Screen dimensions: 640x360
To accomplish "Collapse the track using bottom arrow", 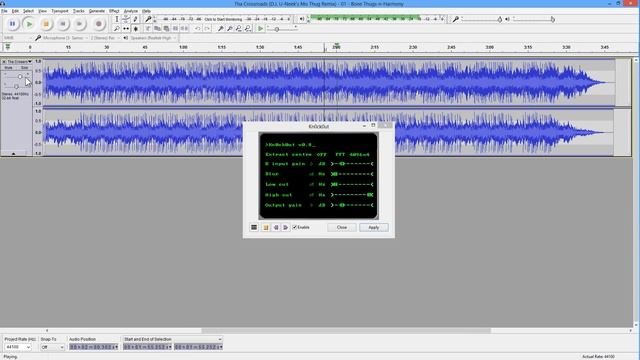I will pyautogui.click(x=13, y=153).
